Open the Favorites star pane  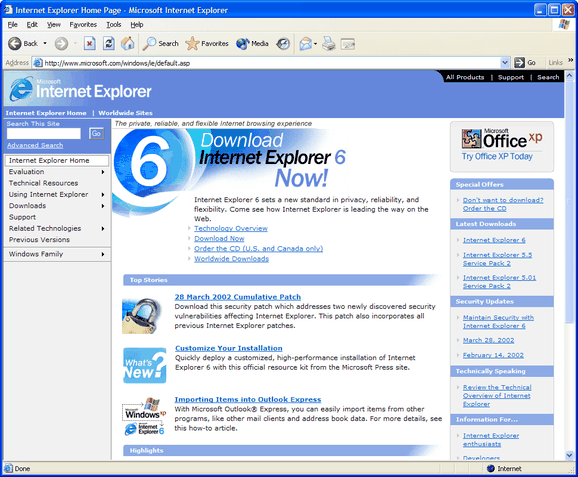[x=207, y=43]
